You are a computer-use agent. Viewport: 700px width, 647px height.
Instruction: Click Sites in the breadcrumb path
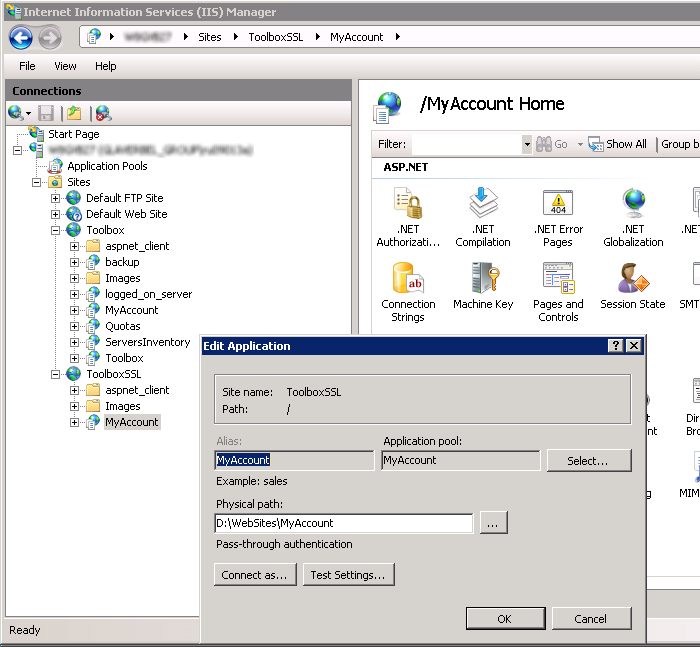coord(210,37)
